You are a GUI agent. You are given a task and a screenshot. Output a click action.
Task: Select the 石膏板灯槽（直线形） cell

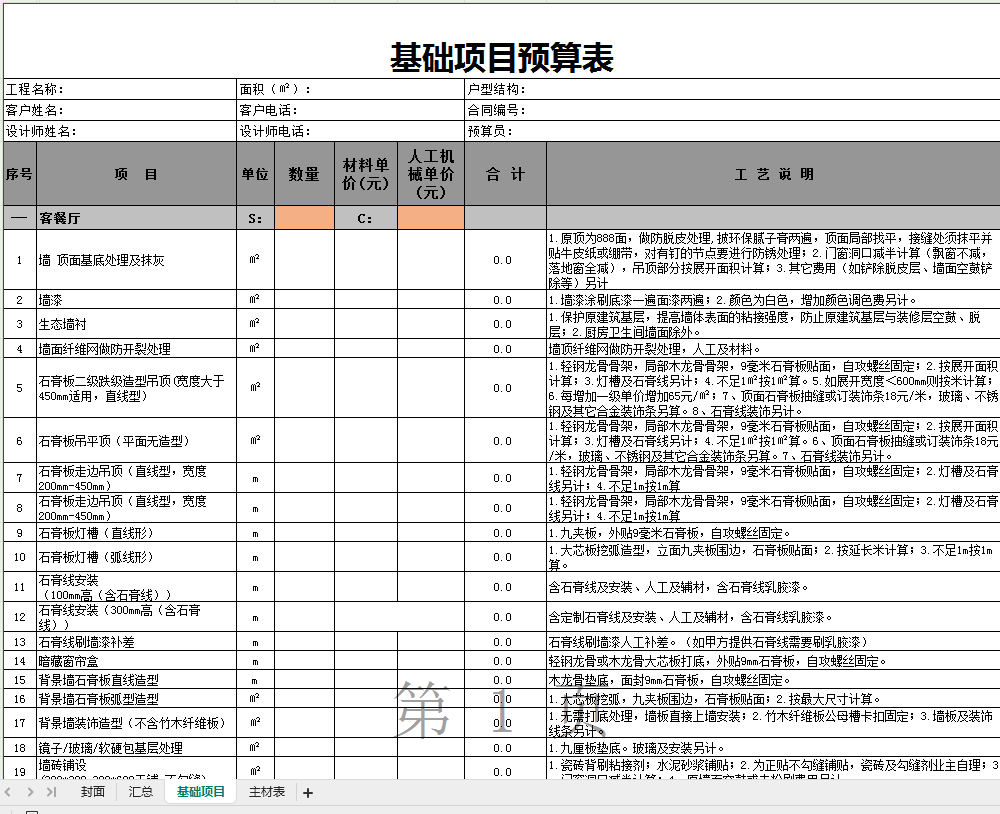pyautogui.click(x=136, y=533)
